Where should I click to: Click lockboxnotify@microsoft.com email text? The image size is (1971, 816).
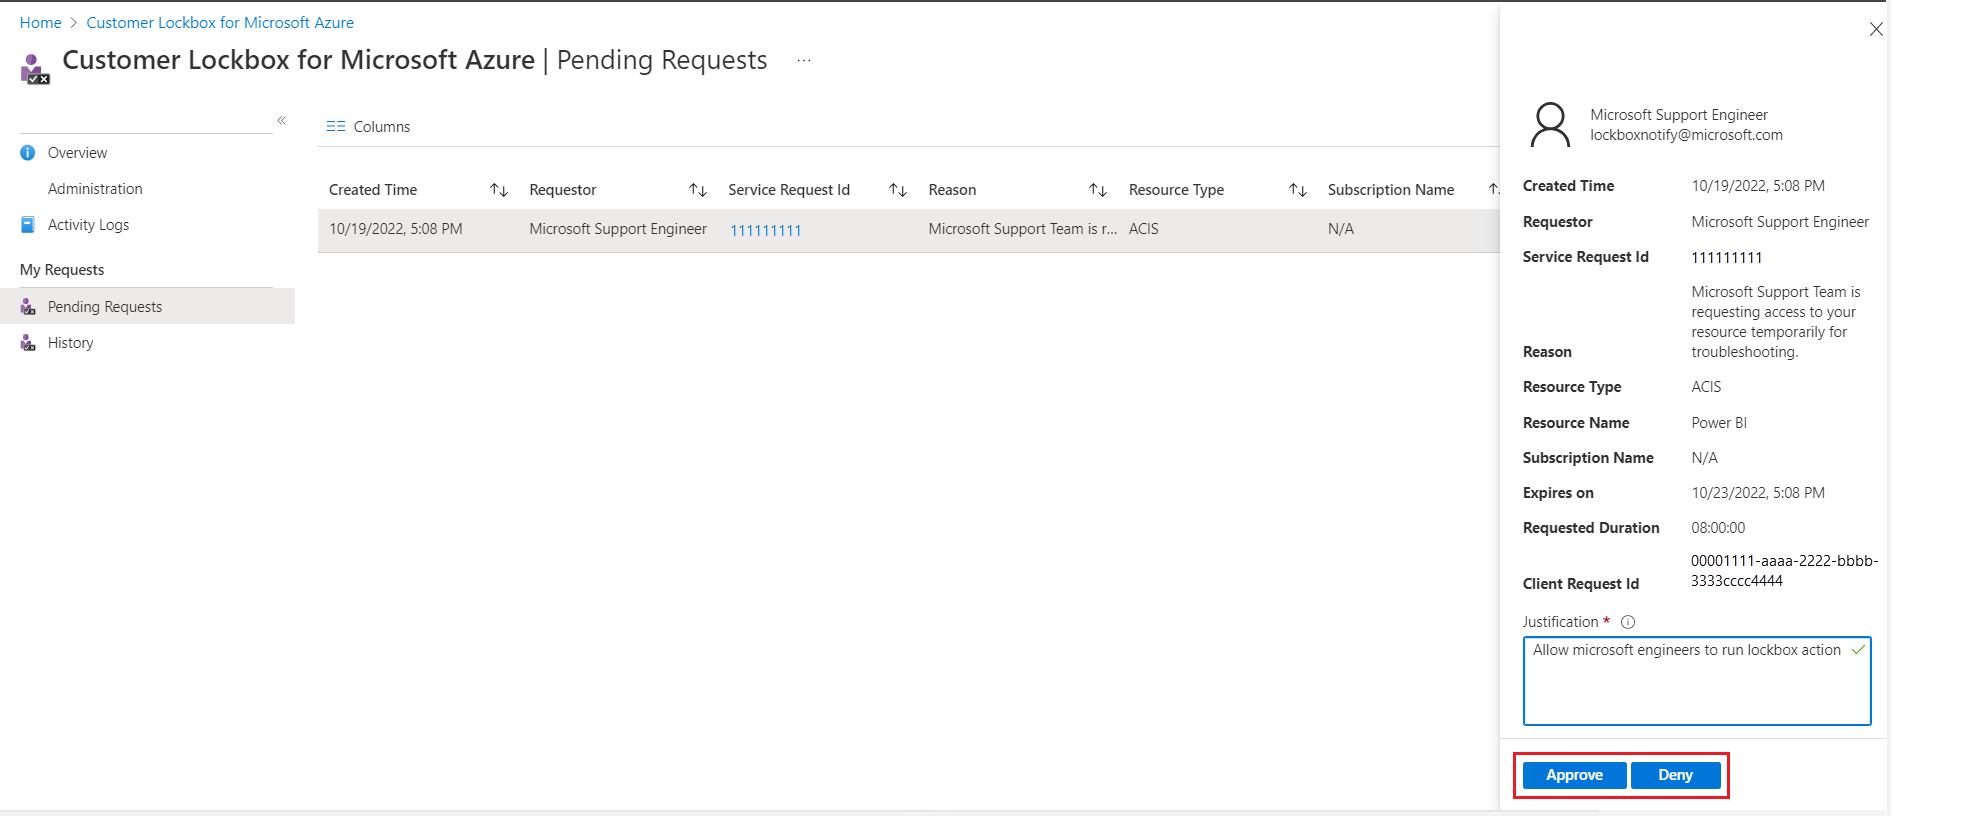pos(1686,135)
